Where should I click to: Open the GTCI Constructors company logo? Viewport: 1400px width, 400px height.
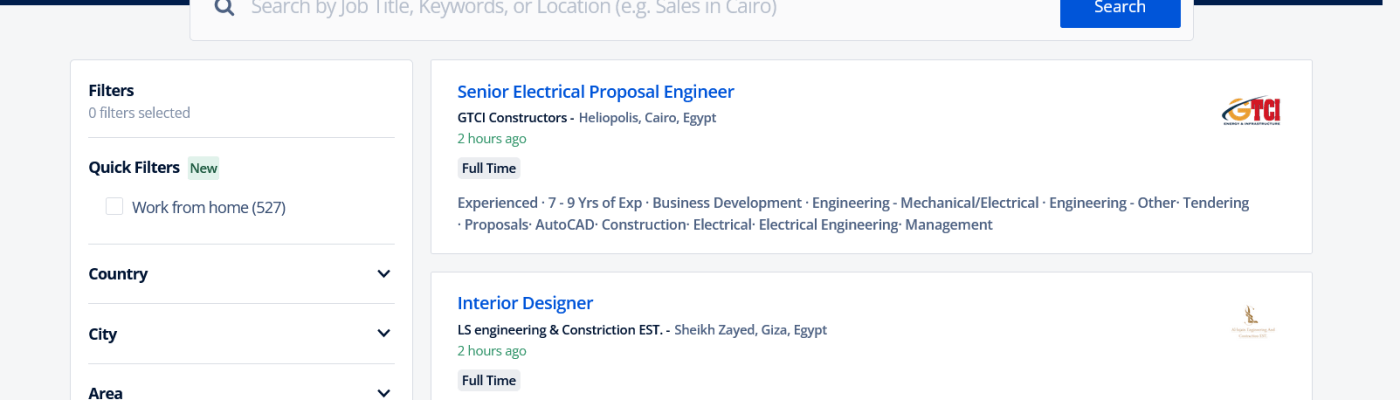pos(1251,111)
